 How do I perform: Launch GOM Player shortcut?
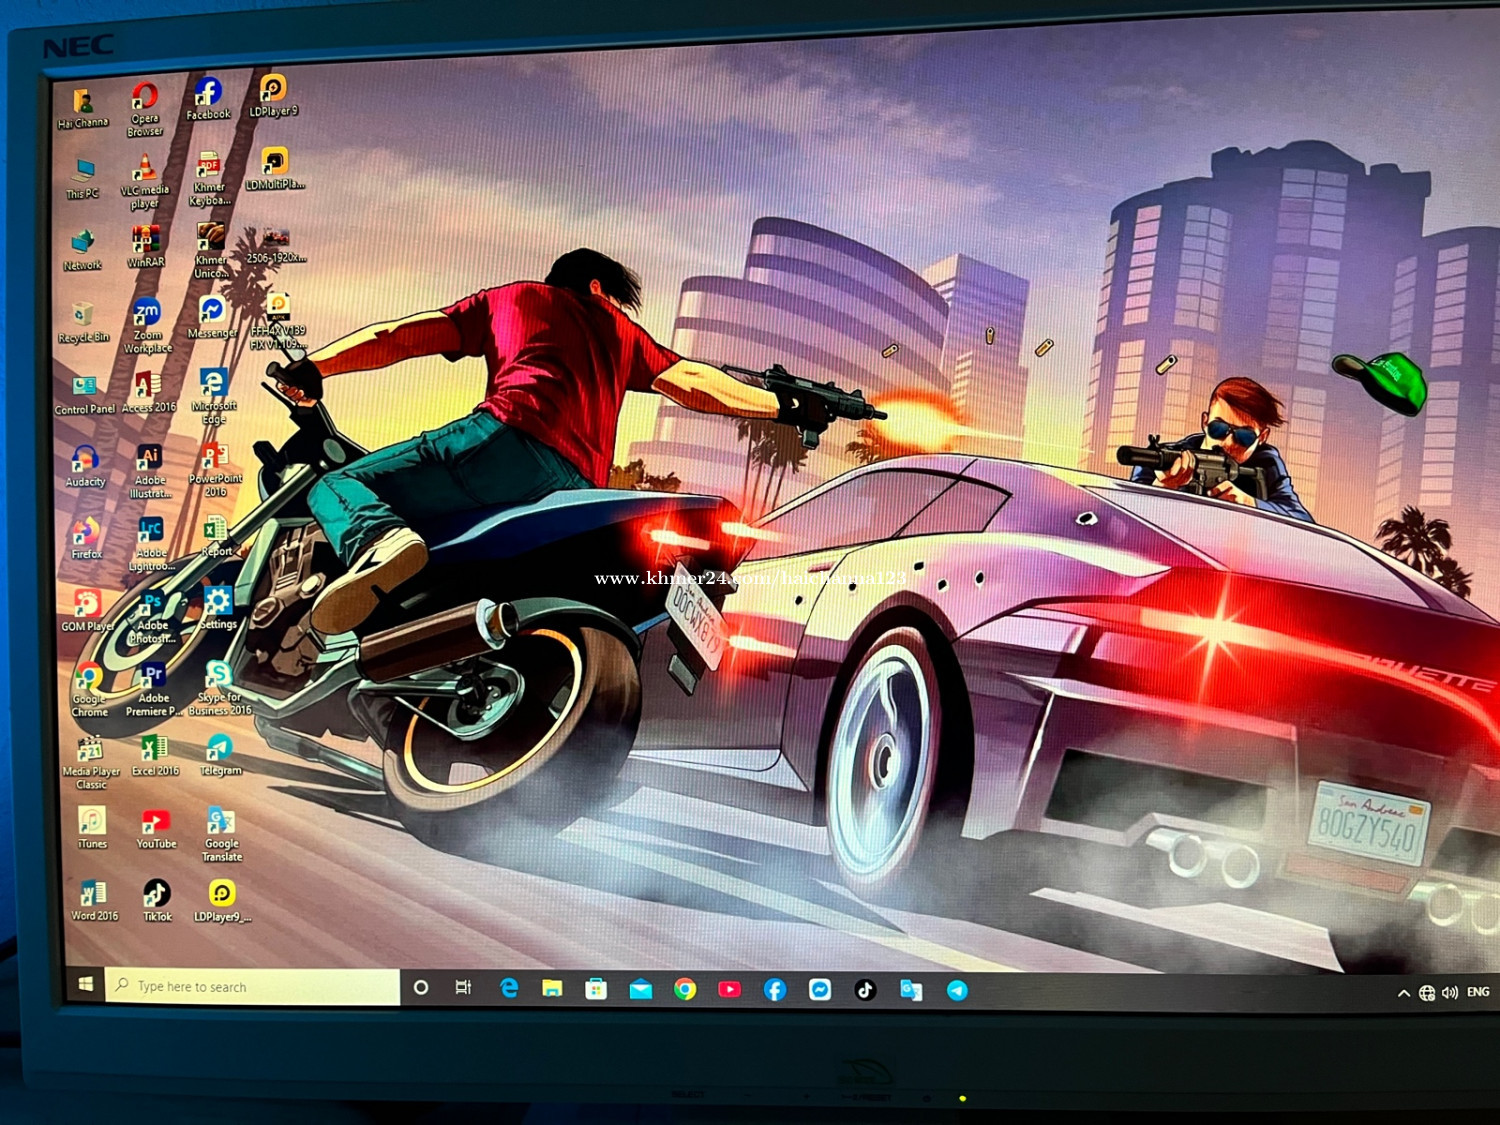[x=87, y=612]
